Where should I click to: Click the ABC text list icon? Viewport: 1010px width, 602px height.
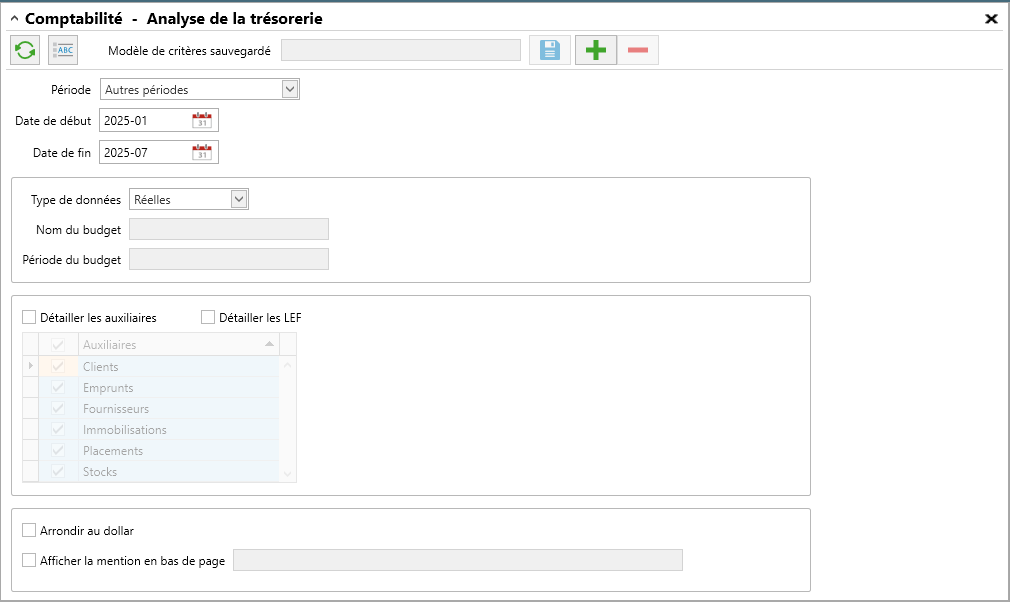[63, 50]
